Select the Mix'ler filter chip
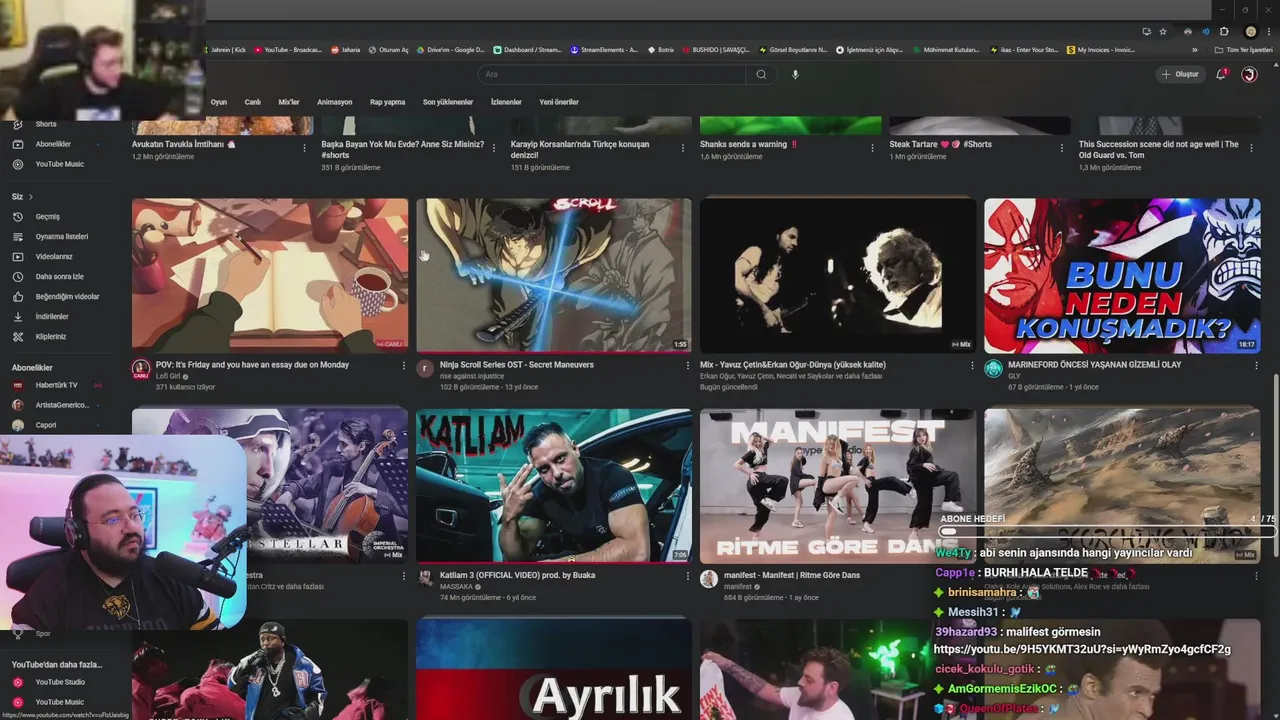This screenshot has height=720, width=1280. (x=289, y=102)
